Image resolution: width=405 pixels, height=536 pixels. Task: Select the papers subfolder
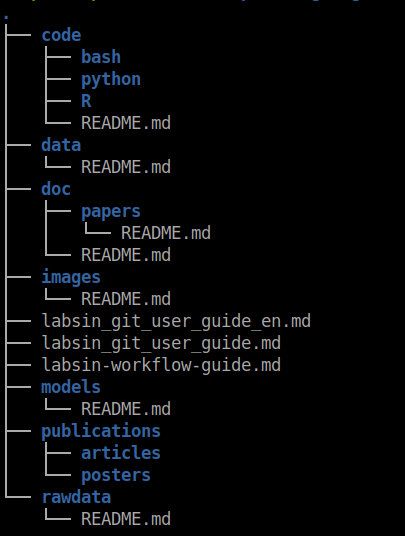[x=111, y=212]
